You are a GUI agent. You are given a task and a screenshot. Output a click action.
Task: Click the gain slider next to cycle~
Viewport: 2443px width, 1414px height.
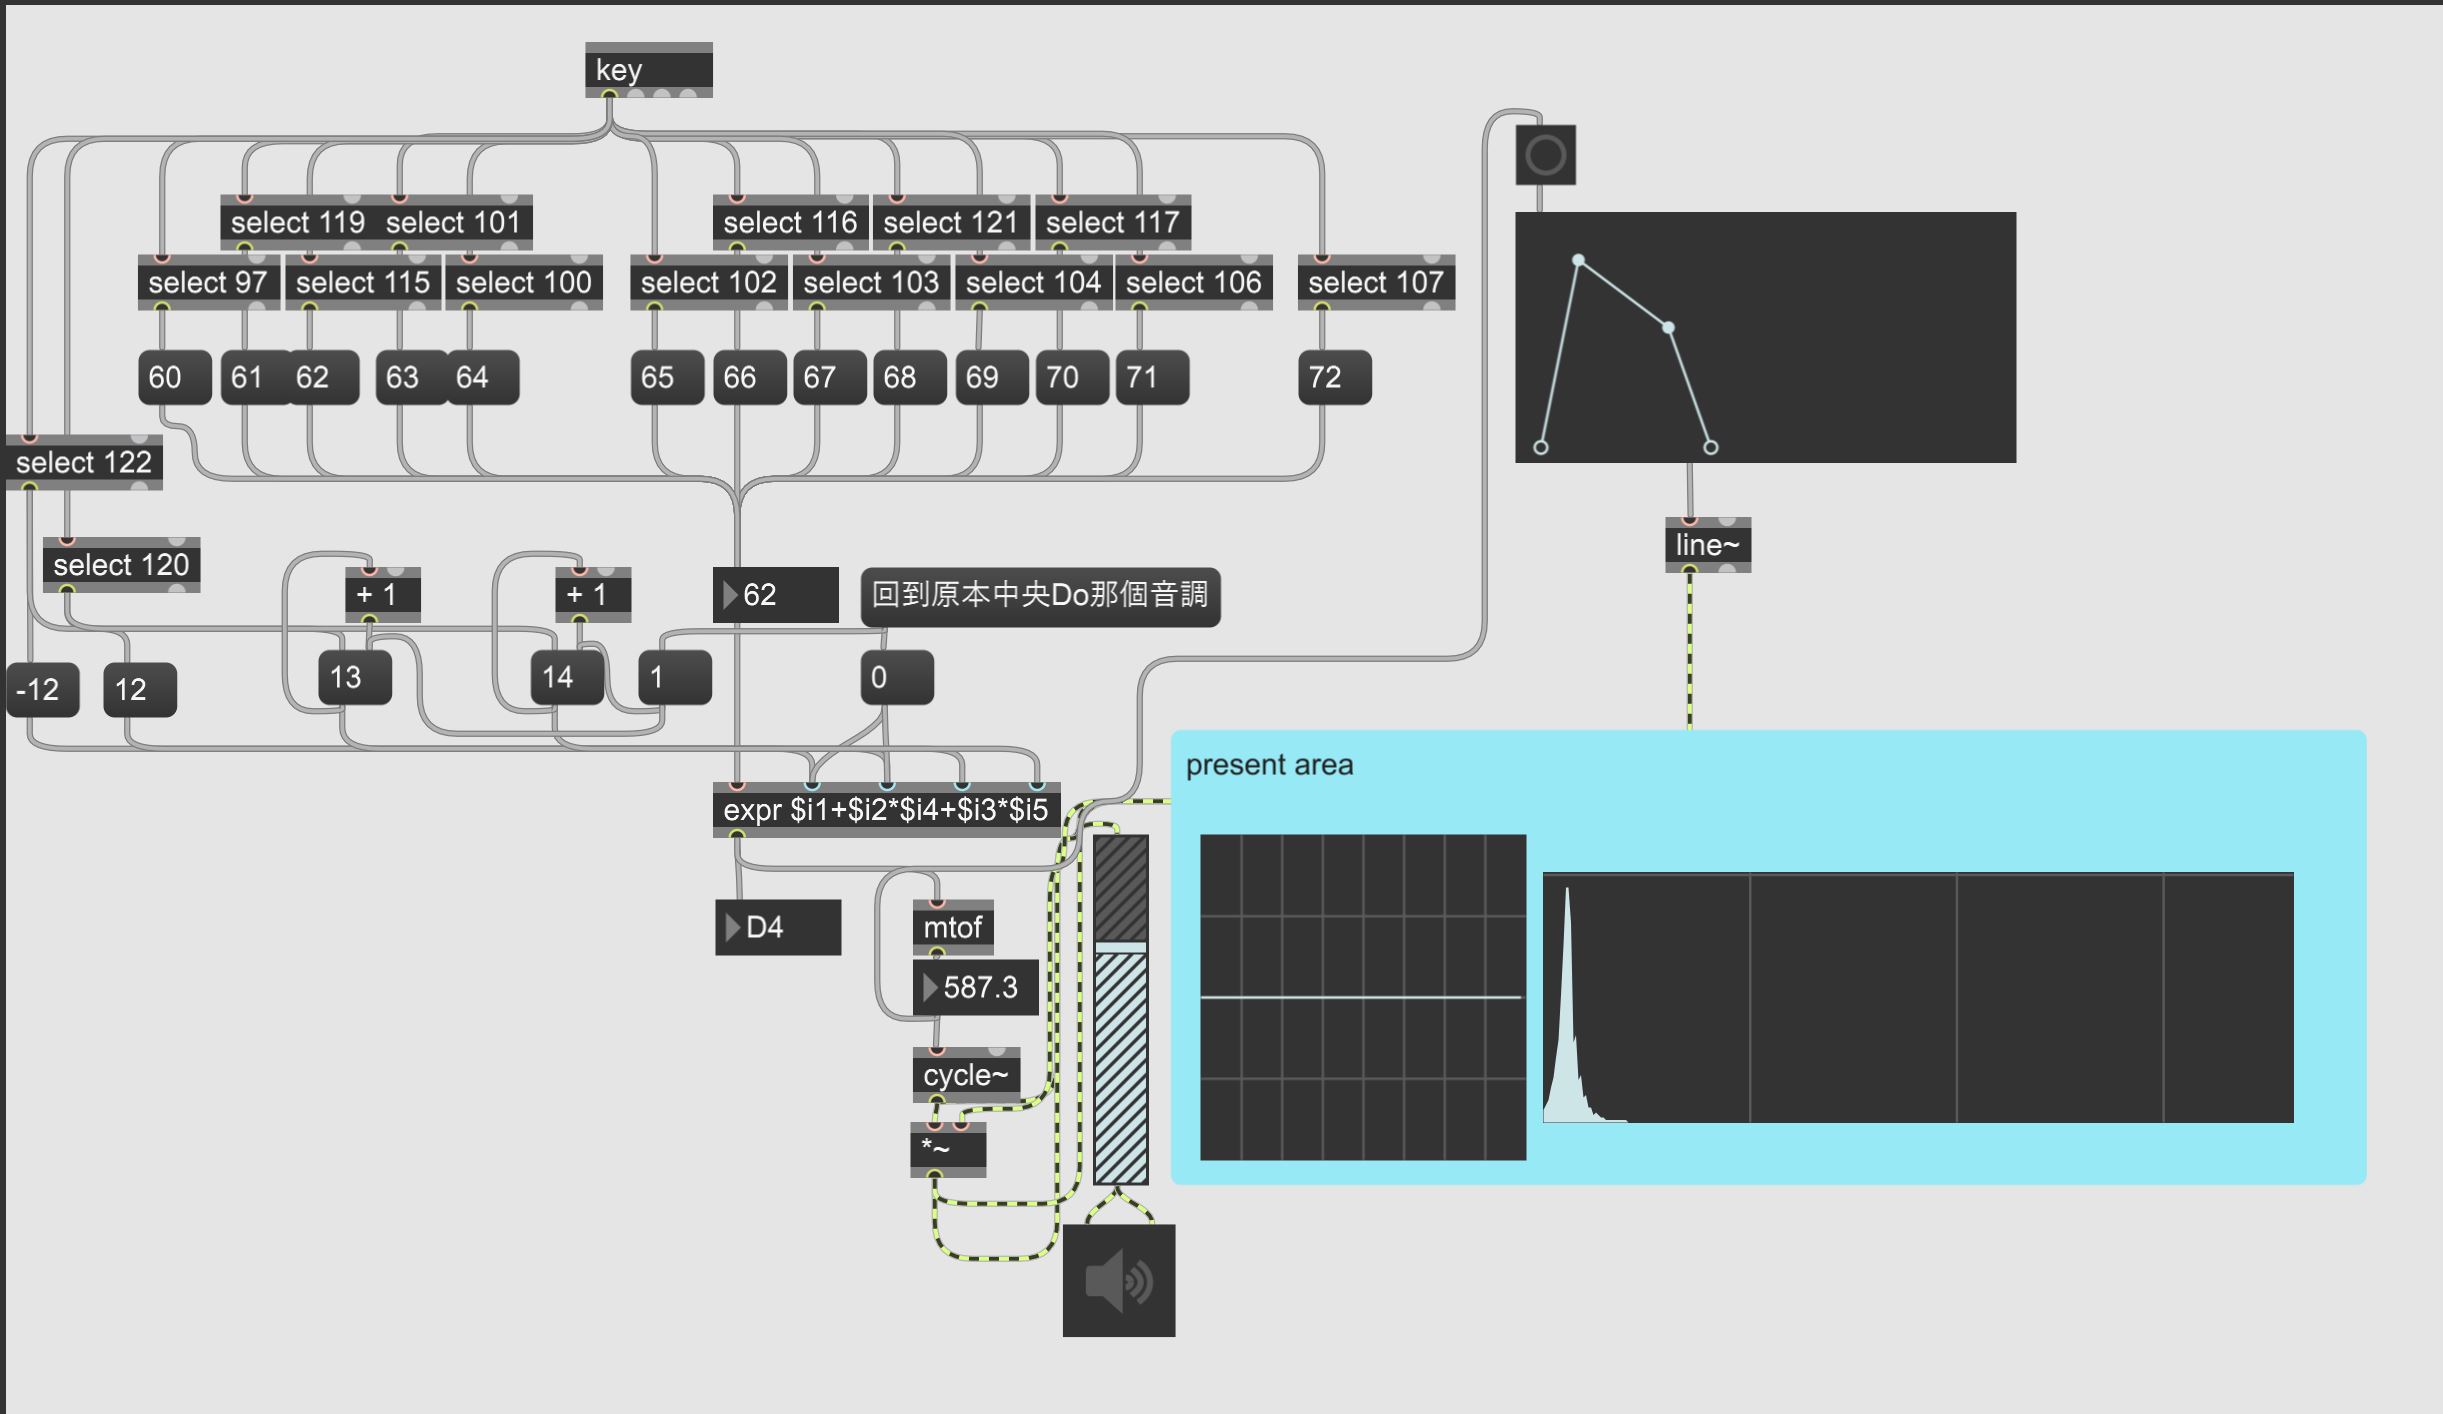point(1120,1010)
